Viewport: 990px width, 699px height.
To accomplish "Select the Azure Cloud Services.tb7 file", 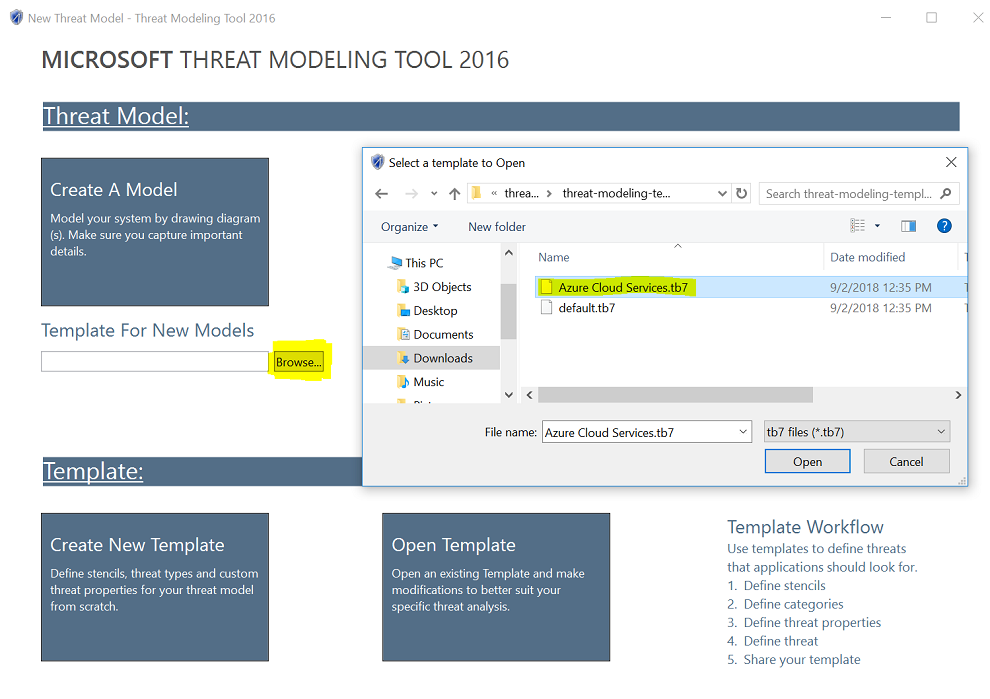I will pyautogui.click(x=615, y=286).
